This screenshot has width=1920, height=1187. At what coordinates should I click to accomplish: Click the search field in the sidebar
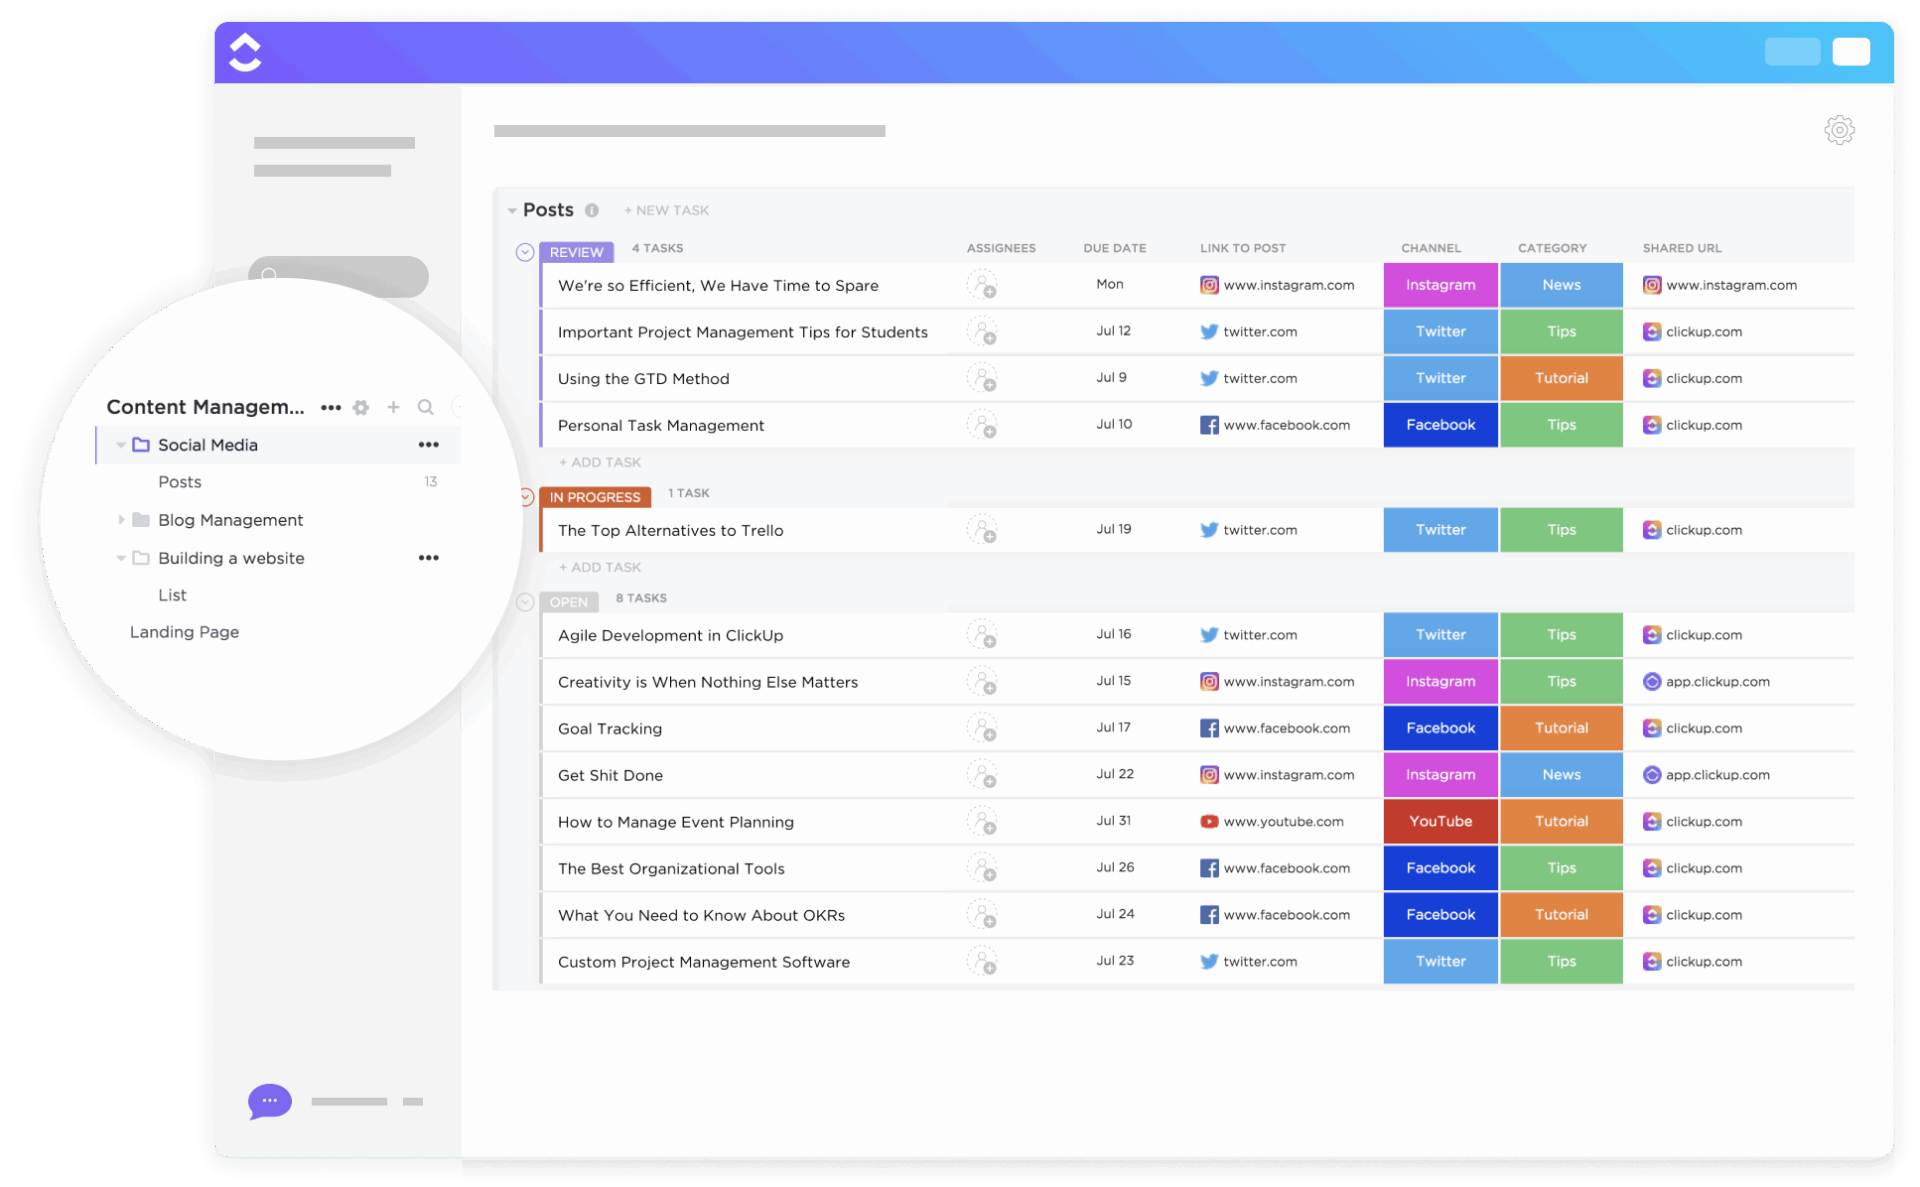pos(337,276)
